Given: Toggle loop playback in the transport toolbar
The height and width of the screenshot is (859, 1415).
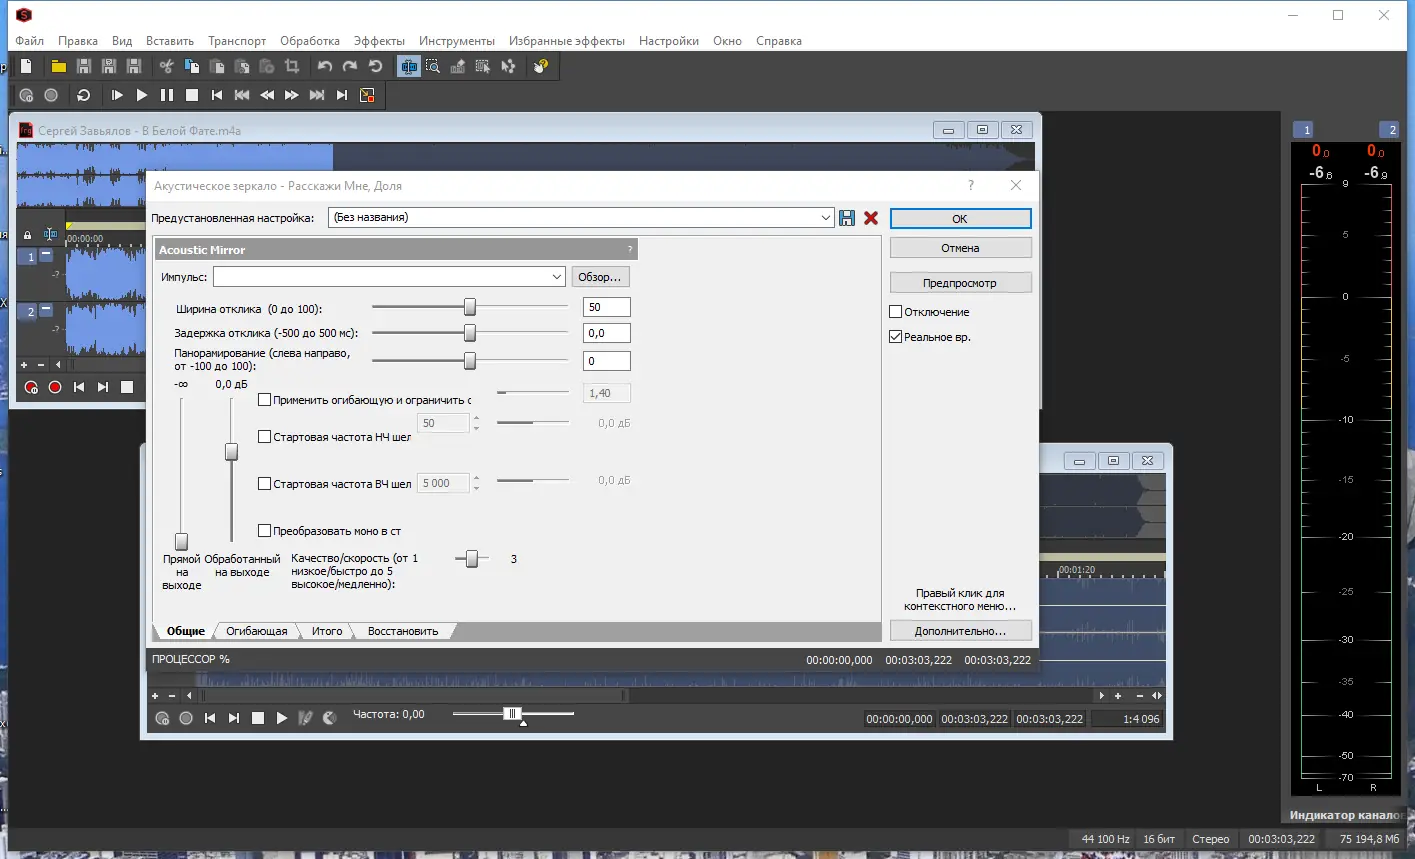Looking at the screenshot, I should (x=84, y=95).
